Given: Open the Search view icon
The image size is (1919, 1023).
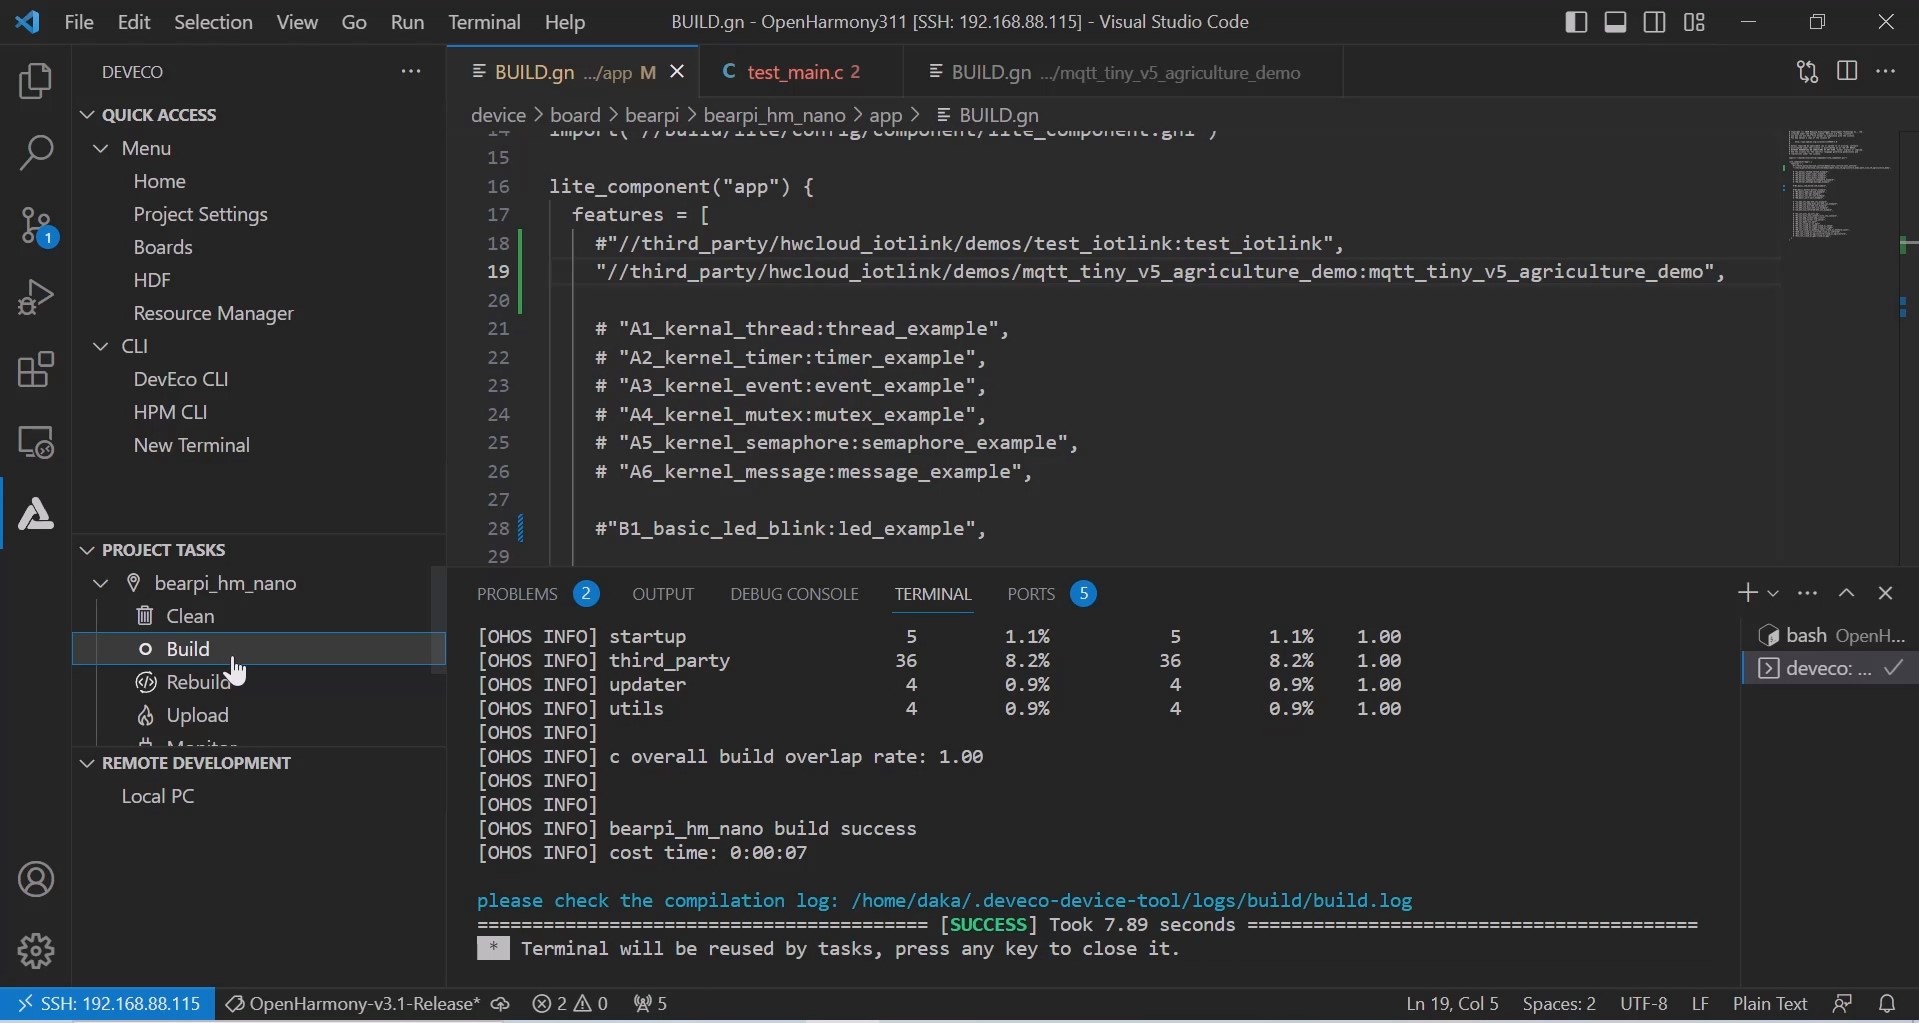Looking at the screenshot, I should 36,154.
